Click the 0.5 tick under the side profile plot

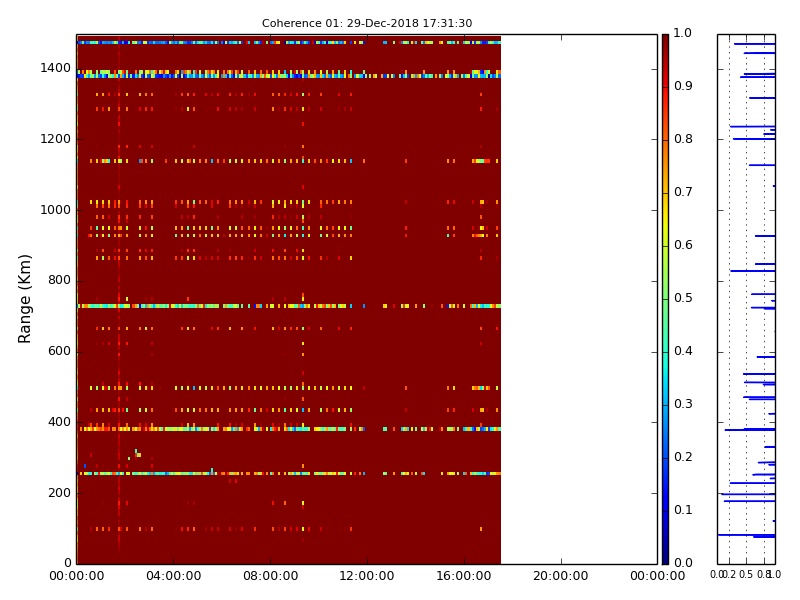pos(745,575)
